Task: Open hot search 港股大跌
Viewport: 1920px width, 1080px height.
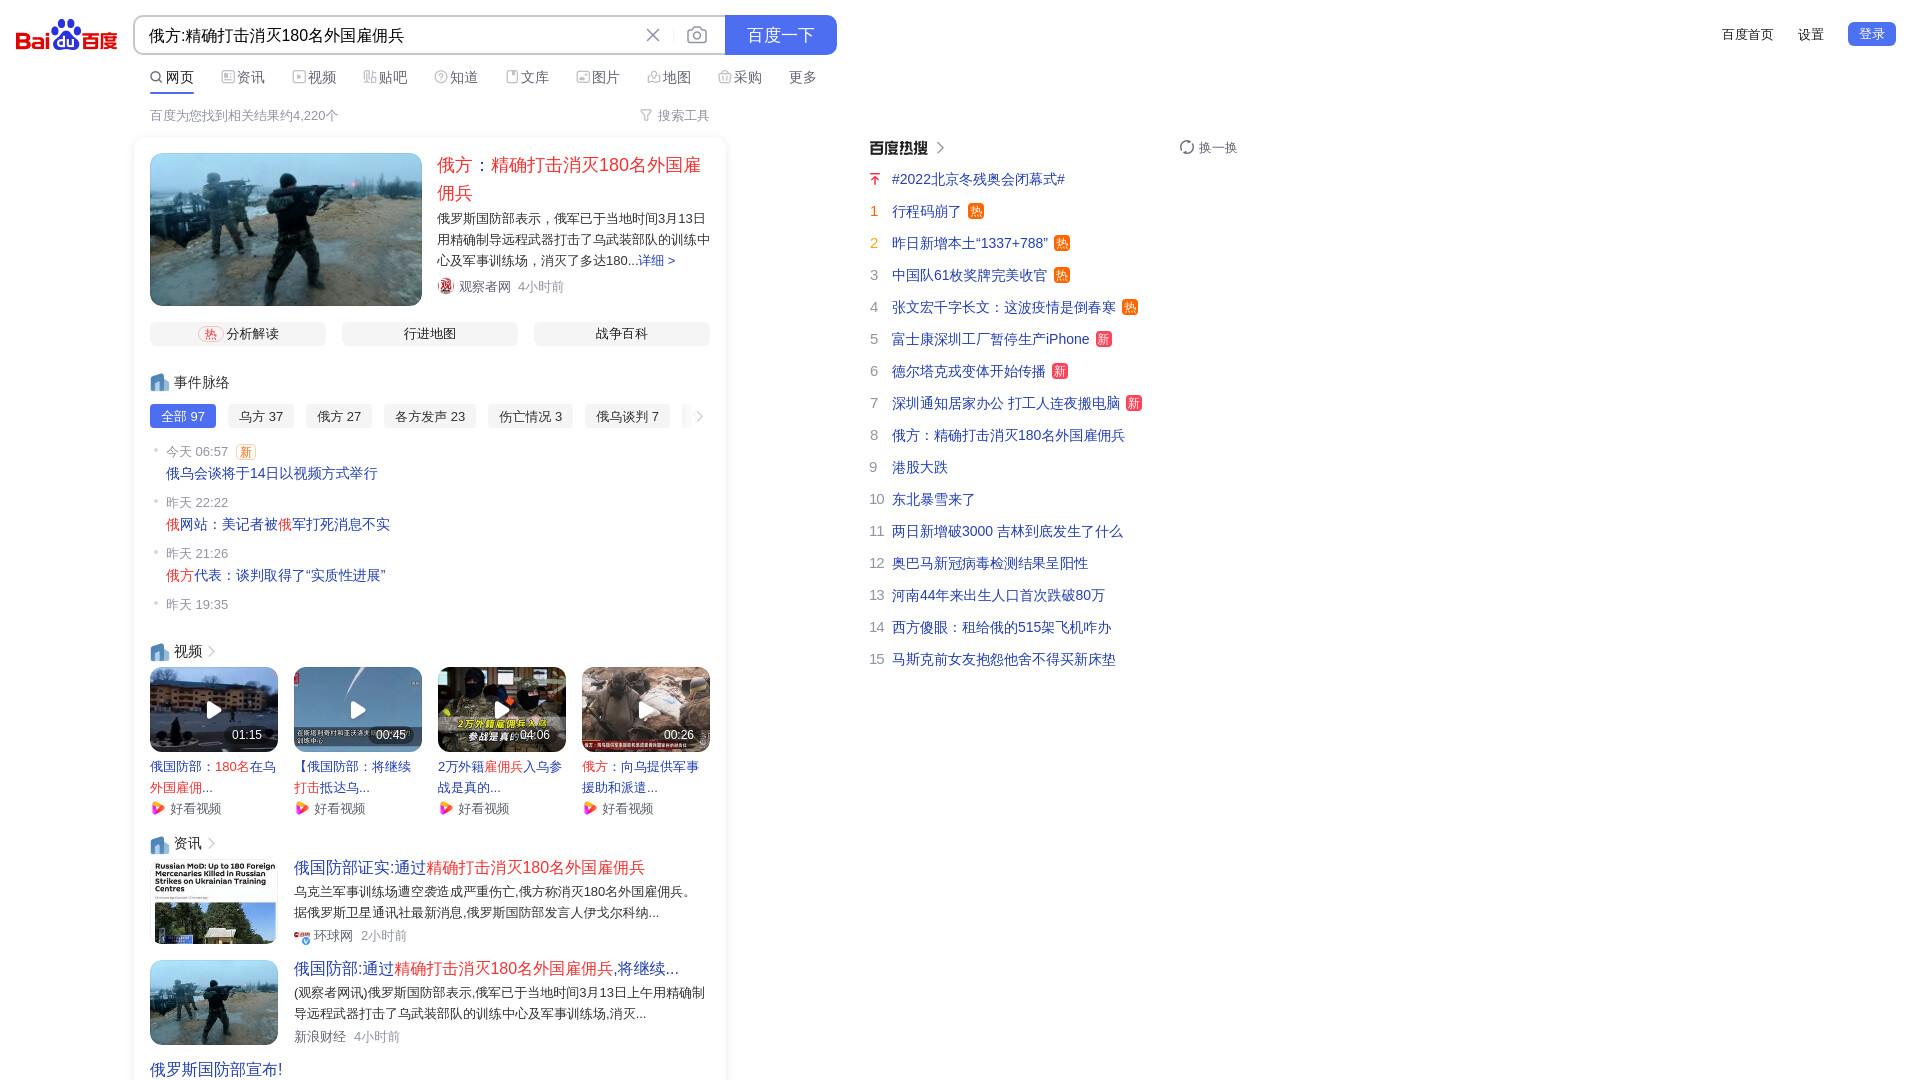Action: click(x=920, y=467)
